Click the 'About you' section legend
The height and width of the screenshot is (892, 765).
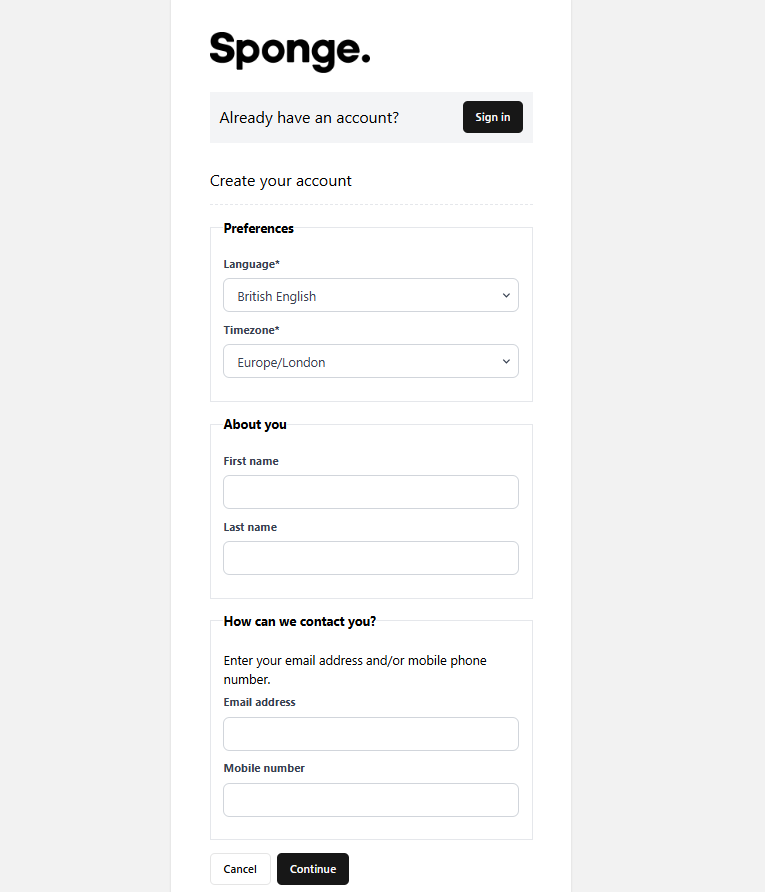(255, 425)
